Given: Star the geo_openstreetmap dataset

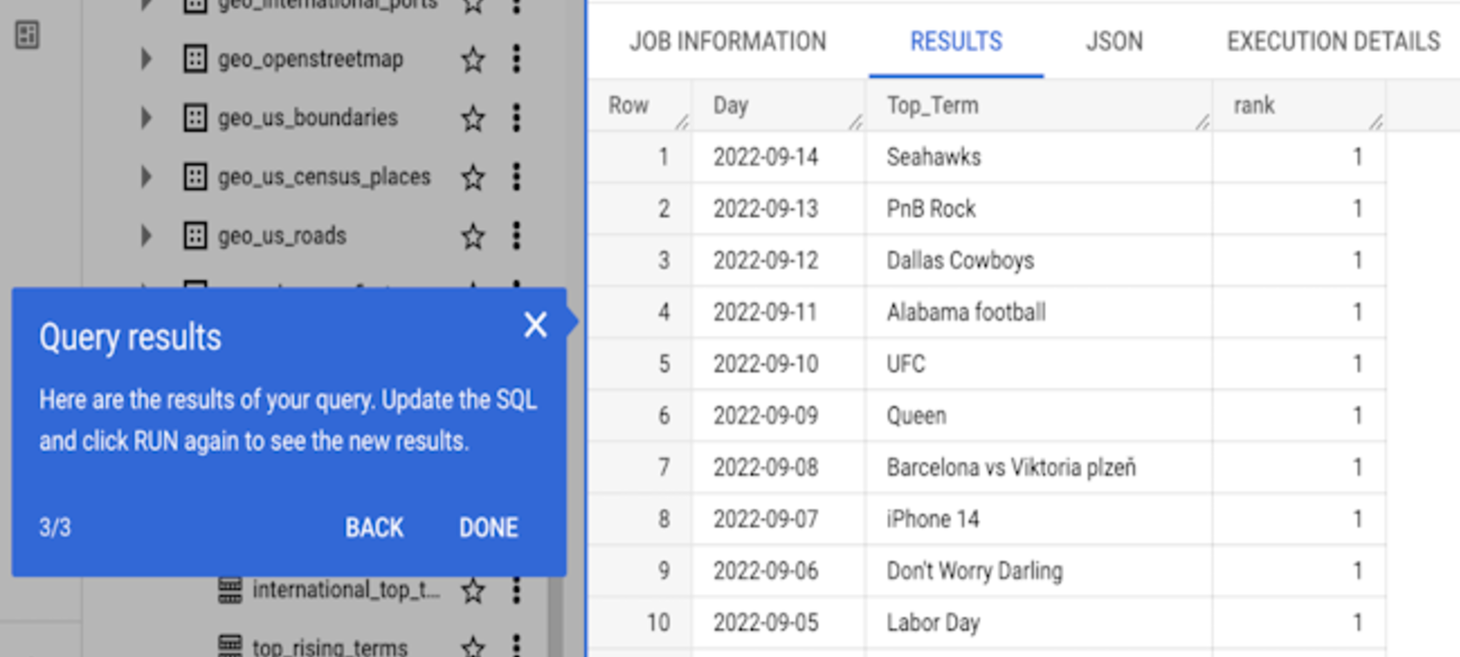Looking at the screenshot, I should [473, 59].
